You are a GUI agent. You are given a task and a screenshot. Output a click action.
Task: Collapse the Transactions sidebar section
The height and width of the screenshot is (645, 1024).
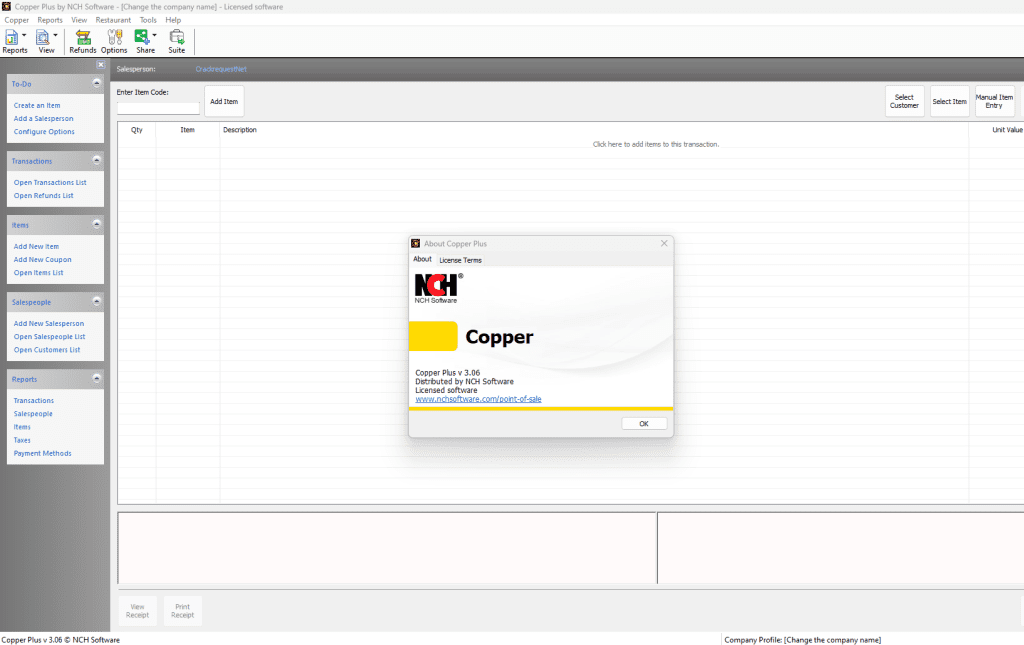click(x=96, y=160)
